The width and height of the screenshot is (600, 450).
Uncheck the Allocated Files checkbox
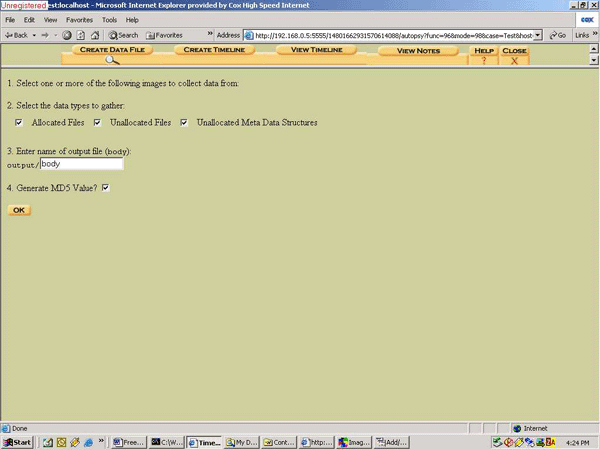point(20,123)
